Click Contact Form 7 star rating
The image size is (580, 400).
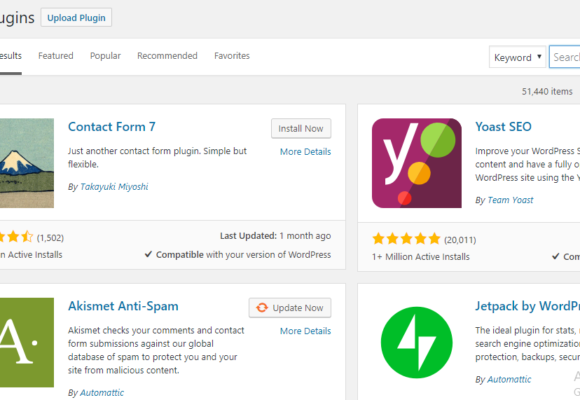coord(16,237)
